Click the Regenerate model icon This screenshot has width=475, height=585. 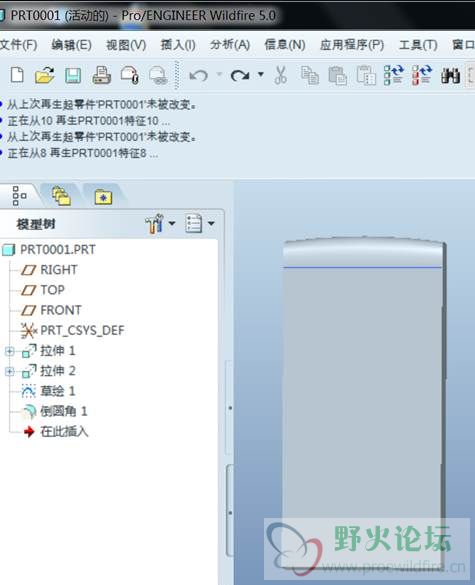tap(394, 75)
